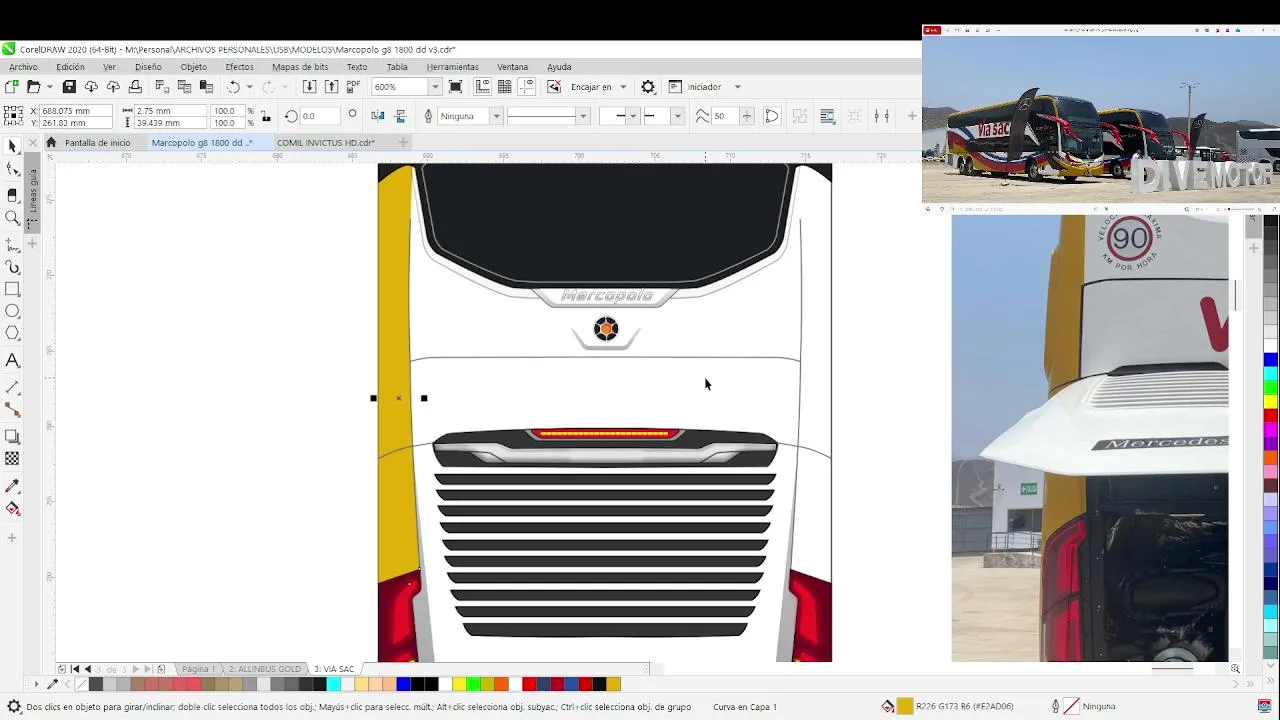1280x720 pixels.
Task: Open the start arrowhead dropdown
Action: click(633, 116)
